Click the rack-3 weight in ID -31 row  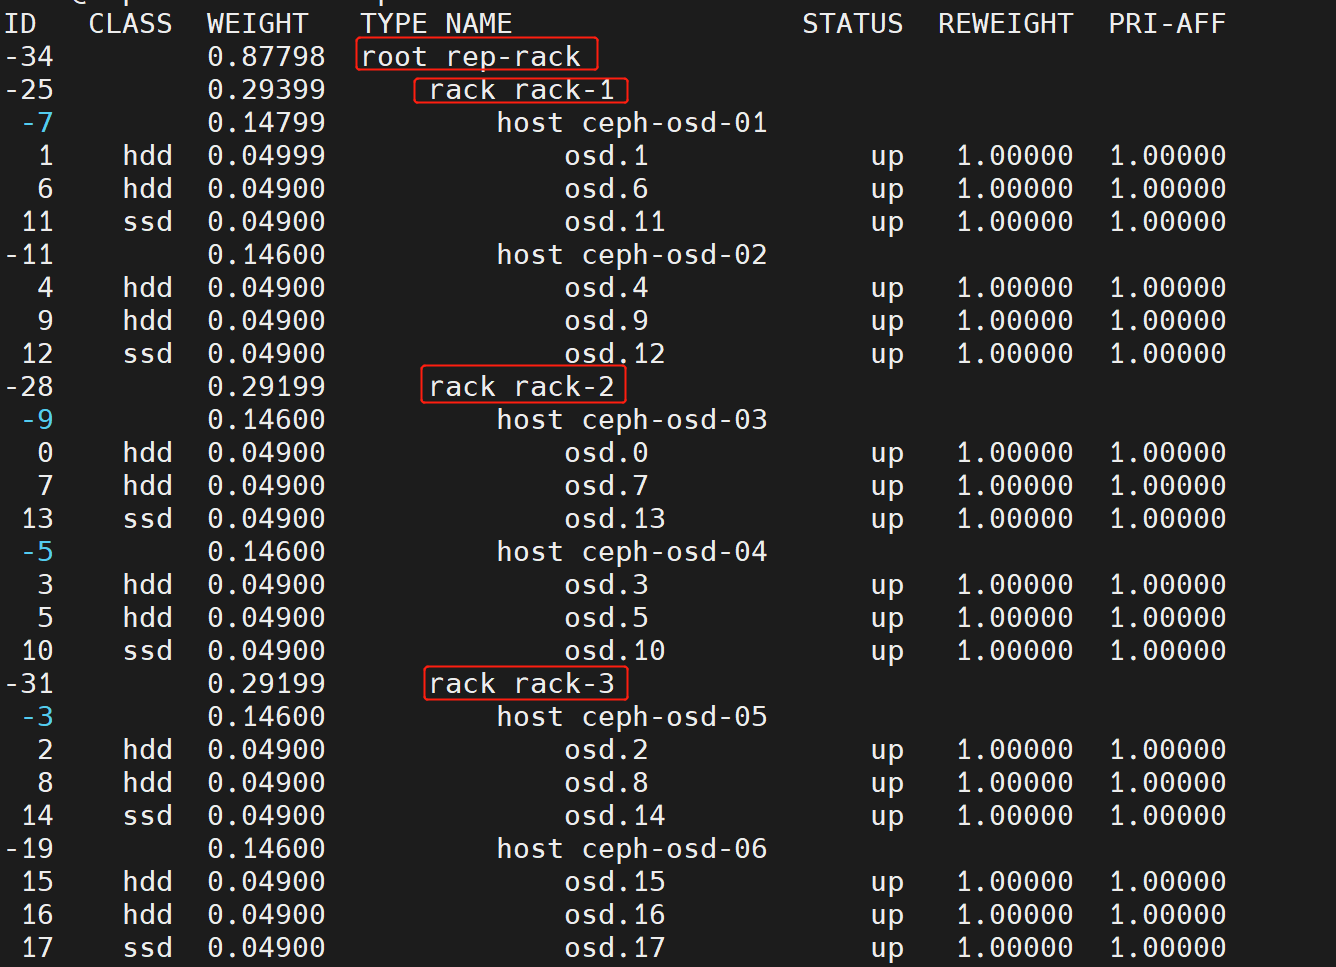pos(266,684)
